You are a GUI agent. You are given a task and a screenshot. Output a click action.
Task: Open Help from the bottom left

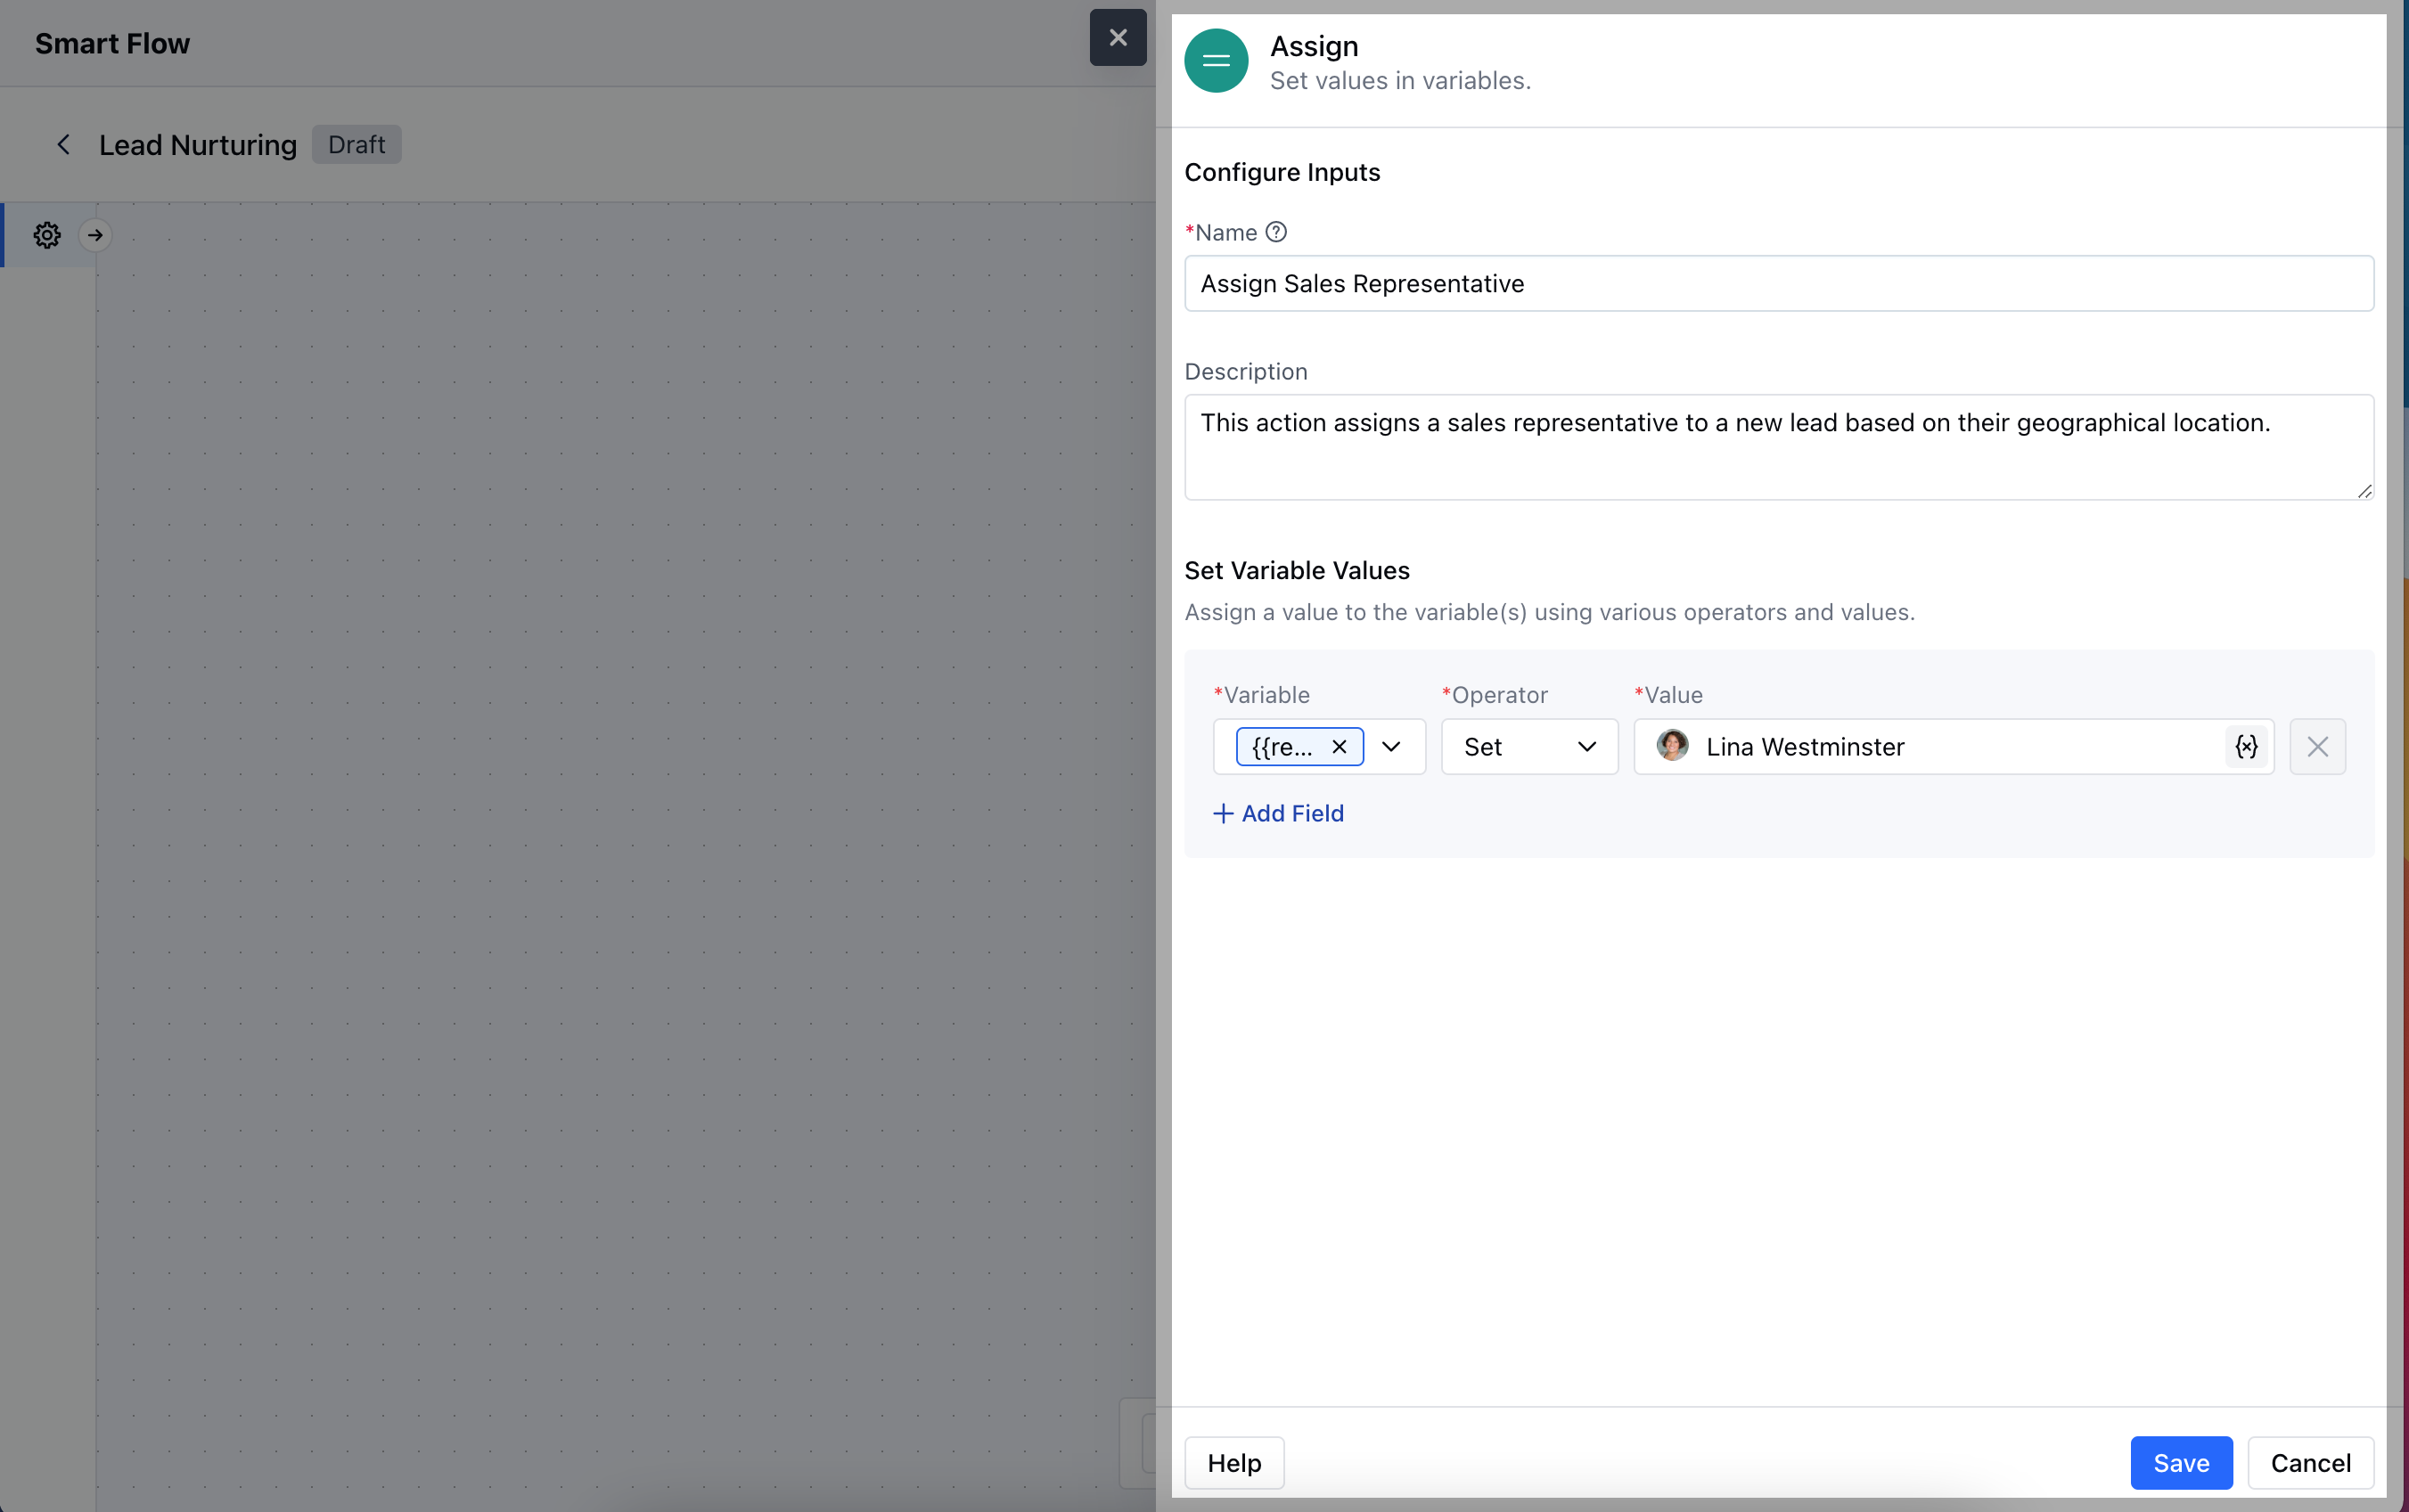pos(1233,1462)
